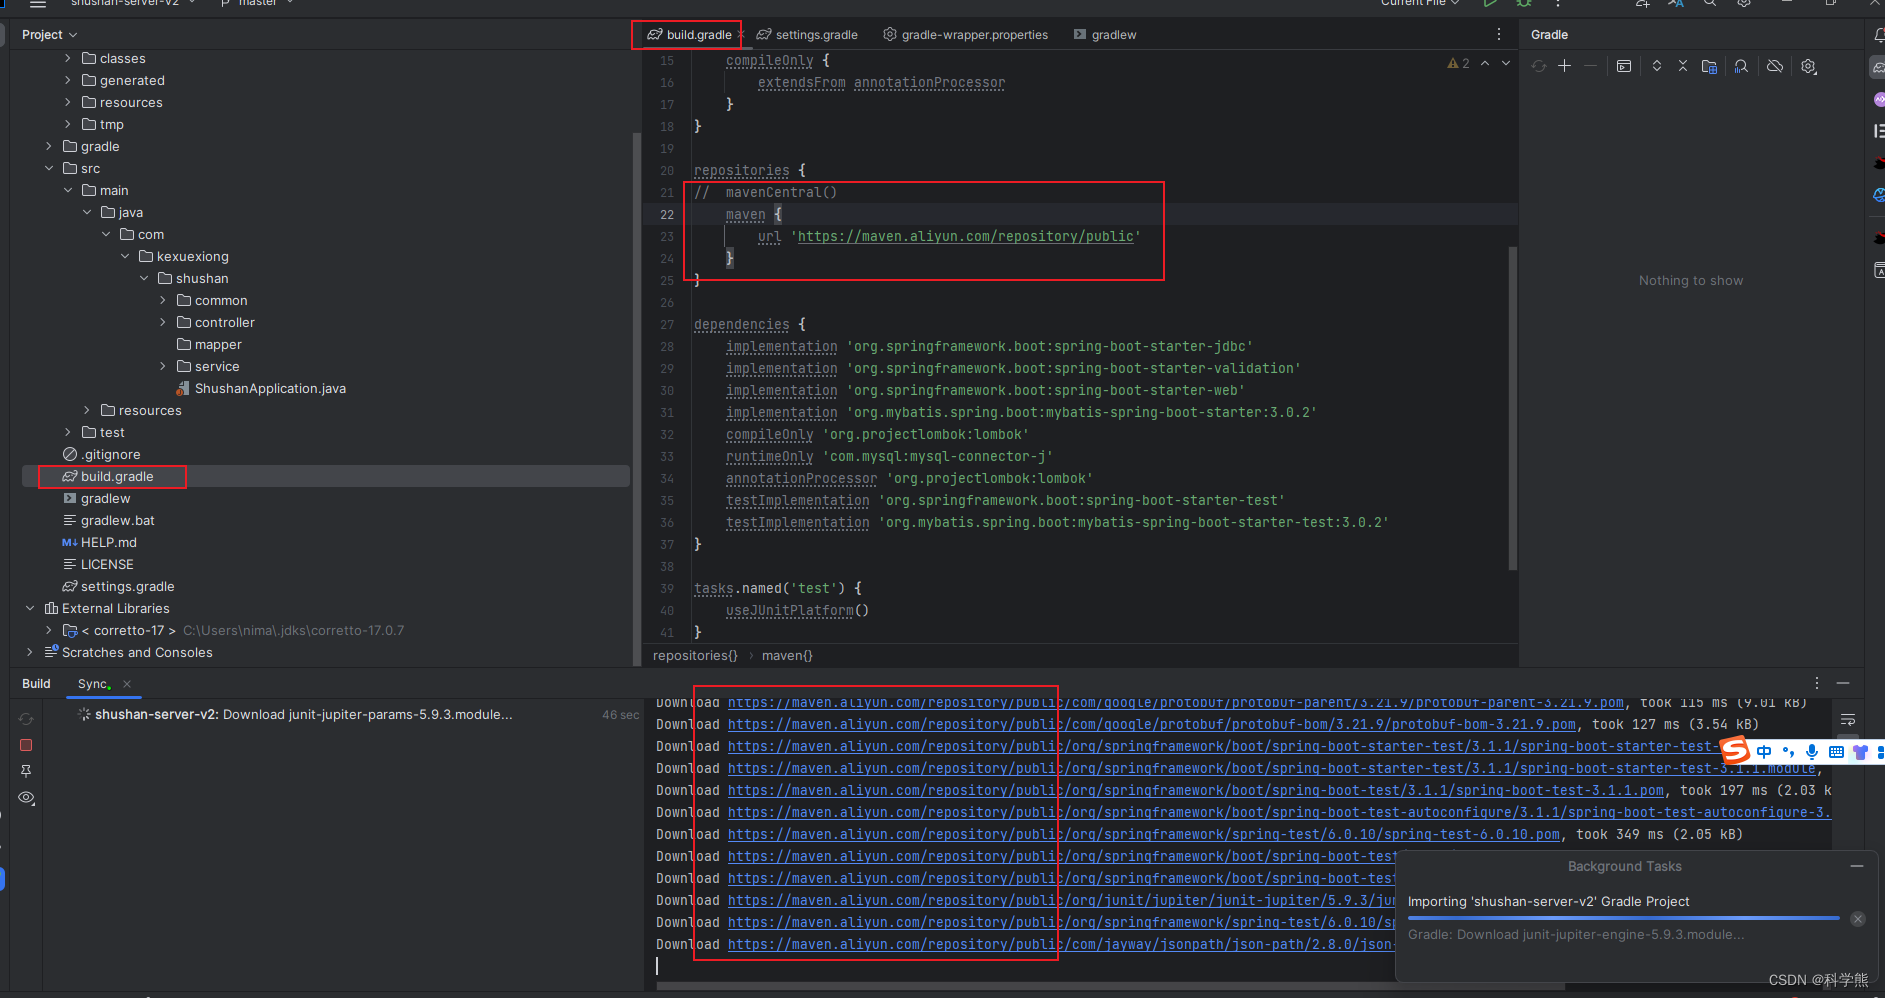Viewport: 1885px width, 998px height.
Task: Click the Build tab label
Action: click(36, 684)
